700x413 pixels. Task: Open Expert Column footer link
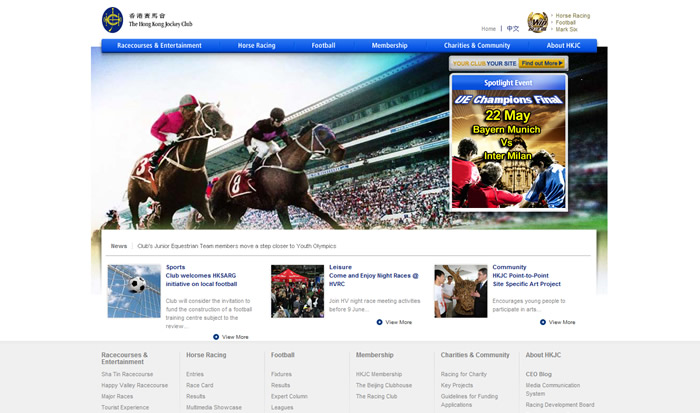point(289,396)
